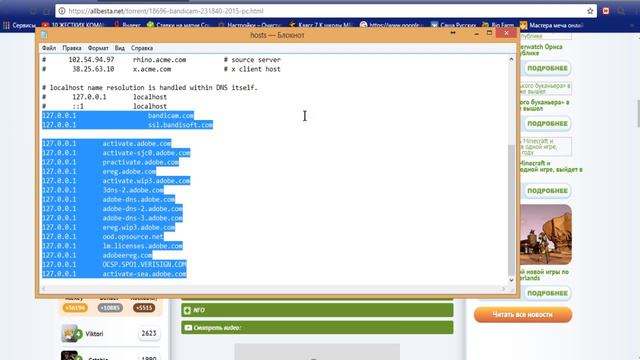Image resolution: width=640 pixels, height=360 pixels.
Task: Open the Overwatch Ориса news headline
Action: [x=541, y=50]
